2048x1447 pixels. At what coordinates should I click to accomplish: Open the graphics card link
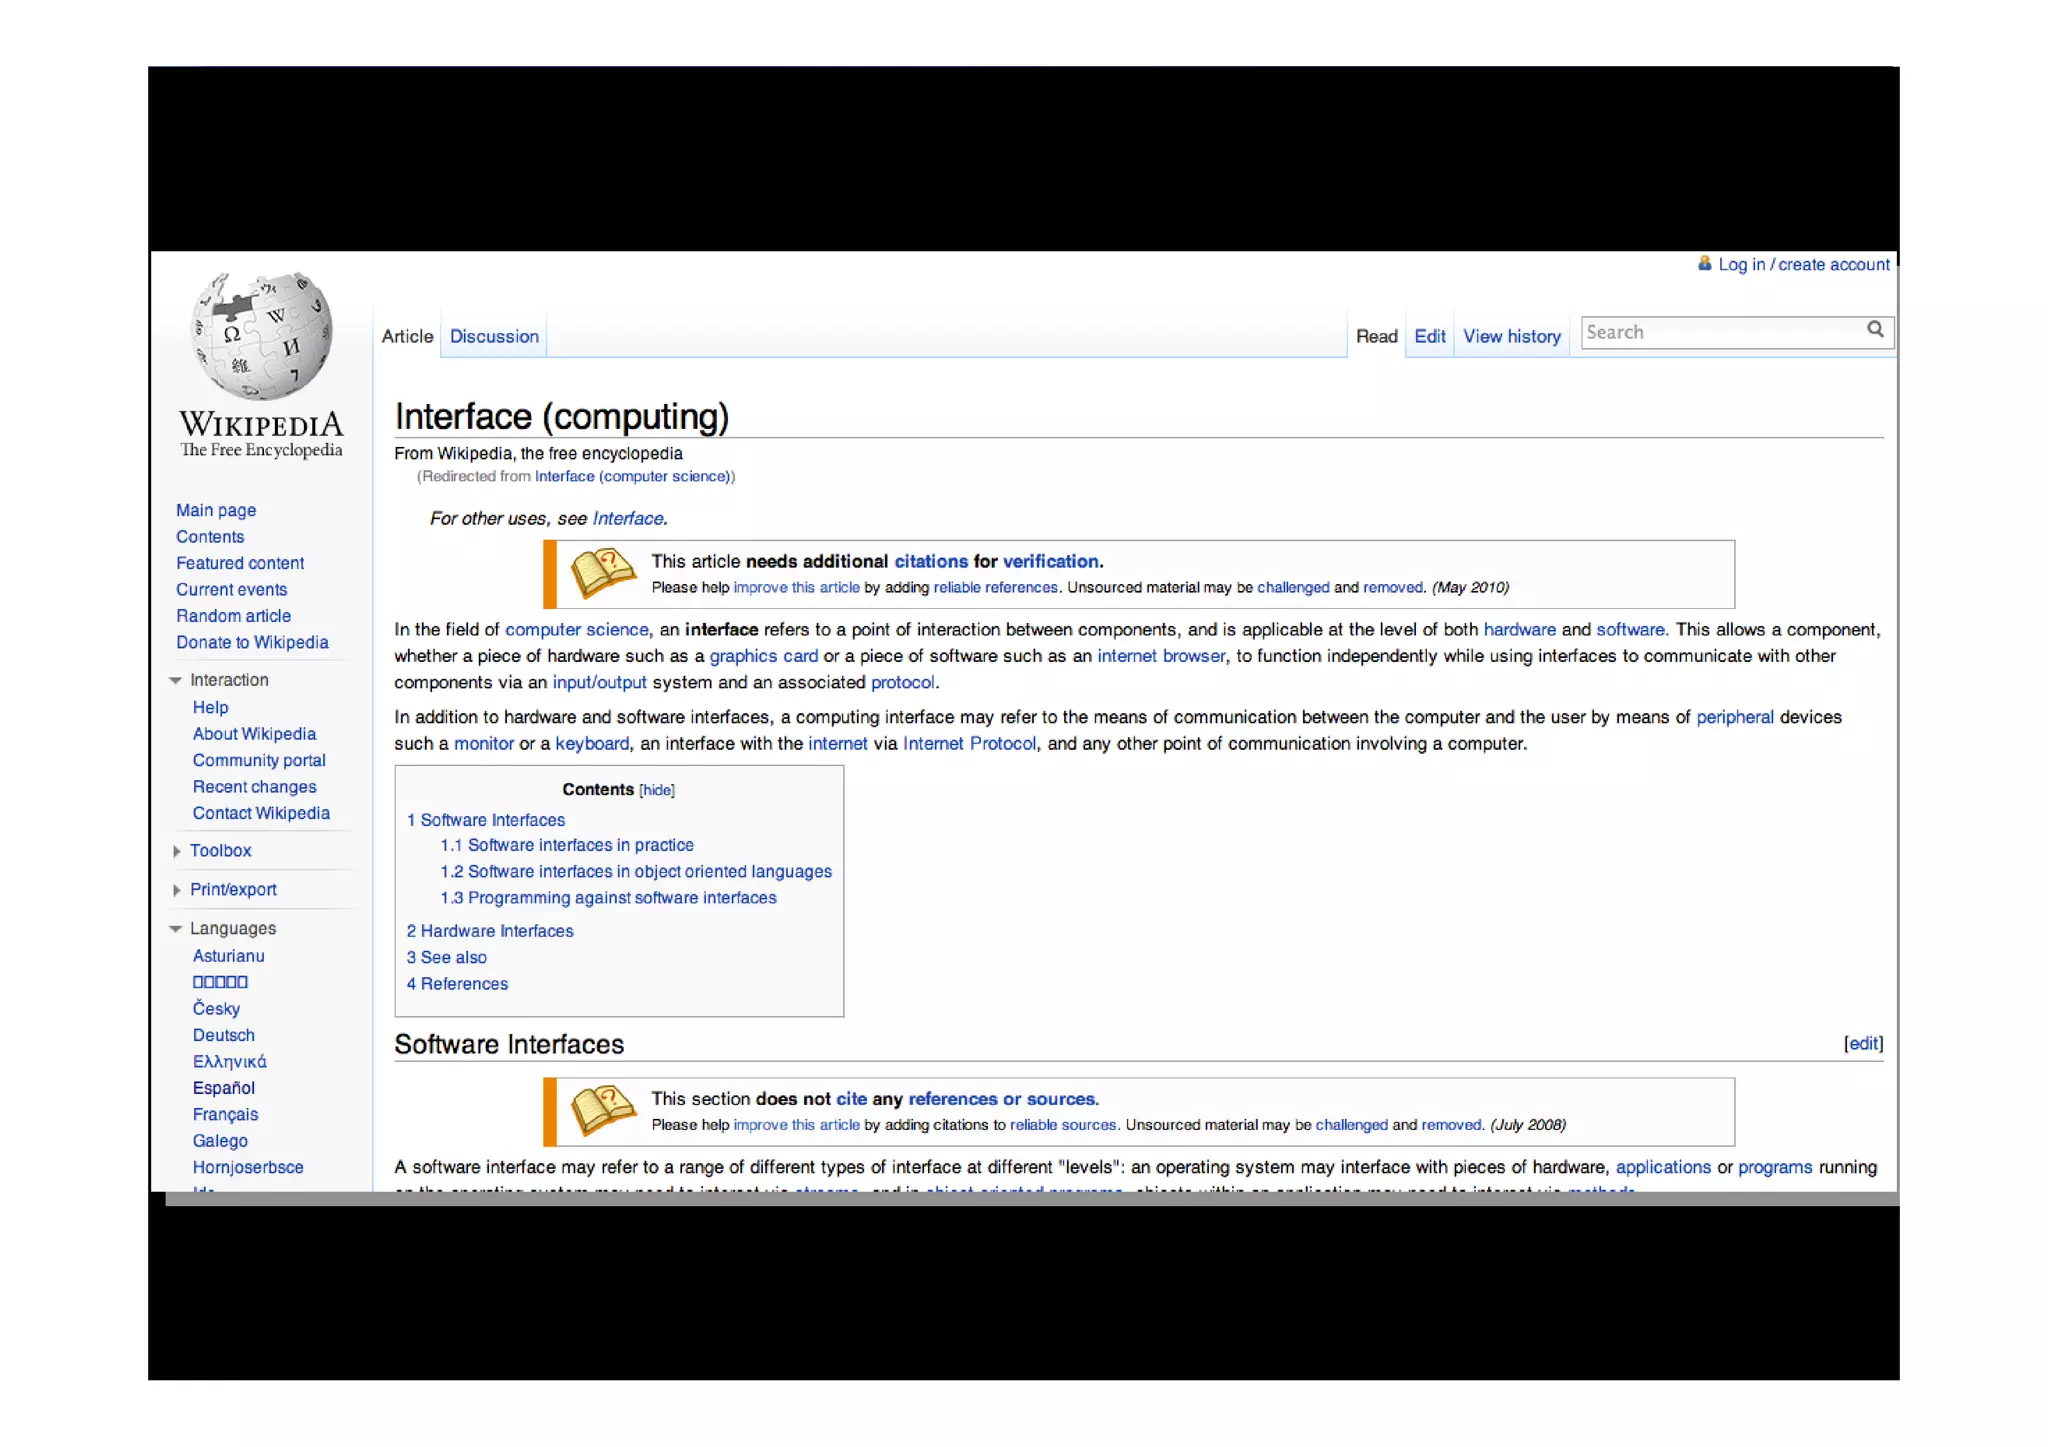[763, 656]
